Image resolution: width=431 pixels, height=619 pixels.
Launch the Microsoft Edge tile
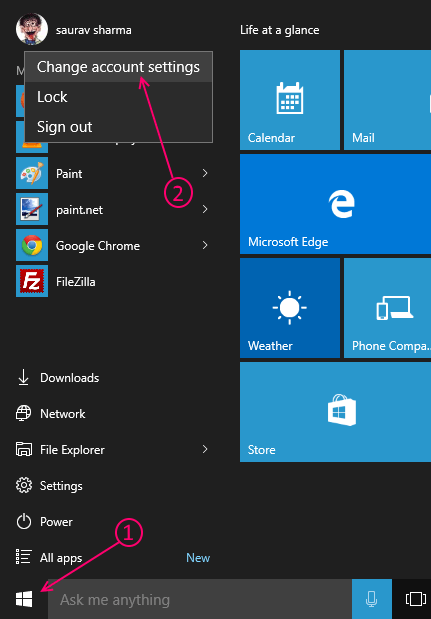click(335, 204)
